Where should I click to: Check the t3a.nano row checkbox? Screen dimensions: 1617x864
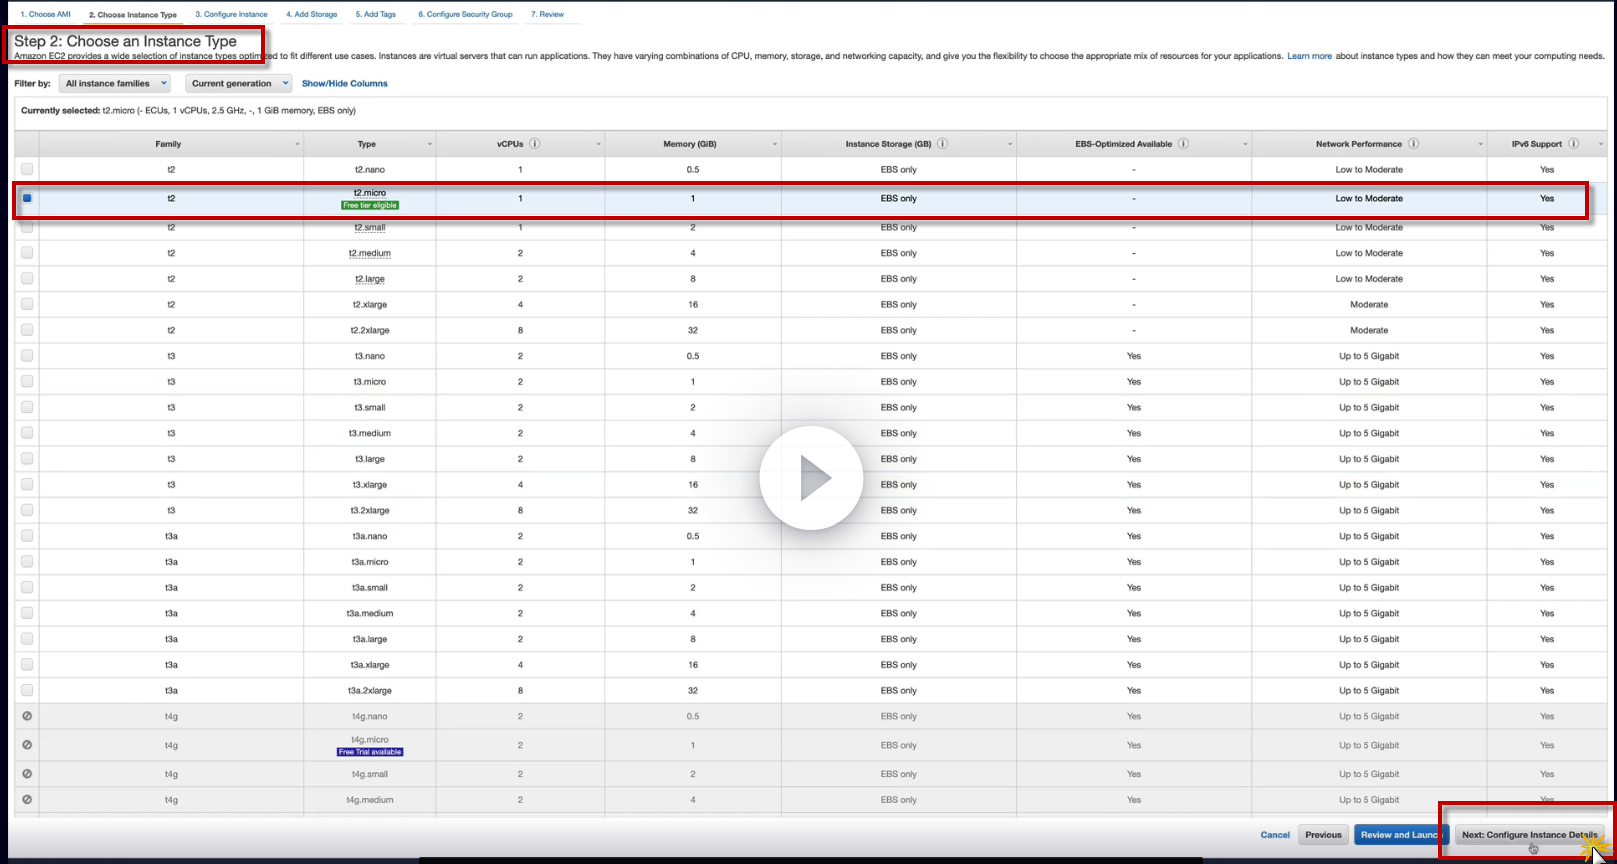point(27,536)
